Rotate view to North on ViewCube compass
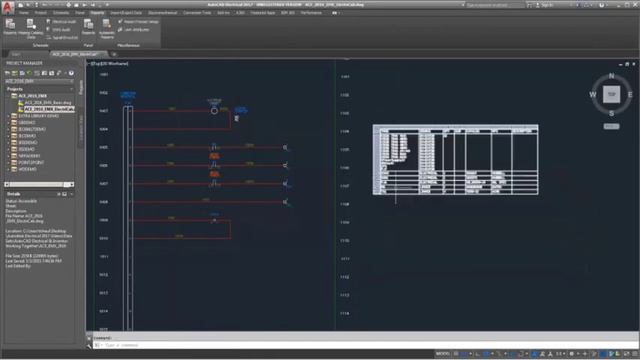This screenshot has height=360, width=640. [x=611, y=76]
